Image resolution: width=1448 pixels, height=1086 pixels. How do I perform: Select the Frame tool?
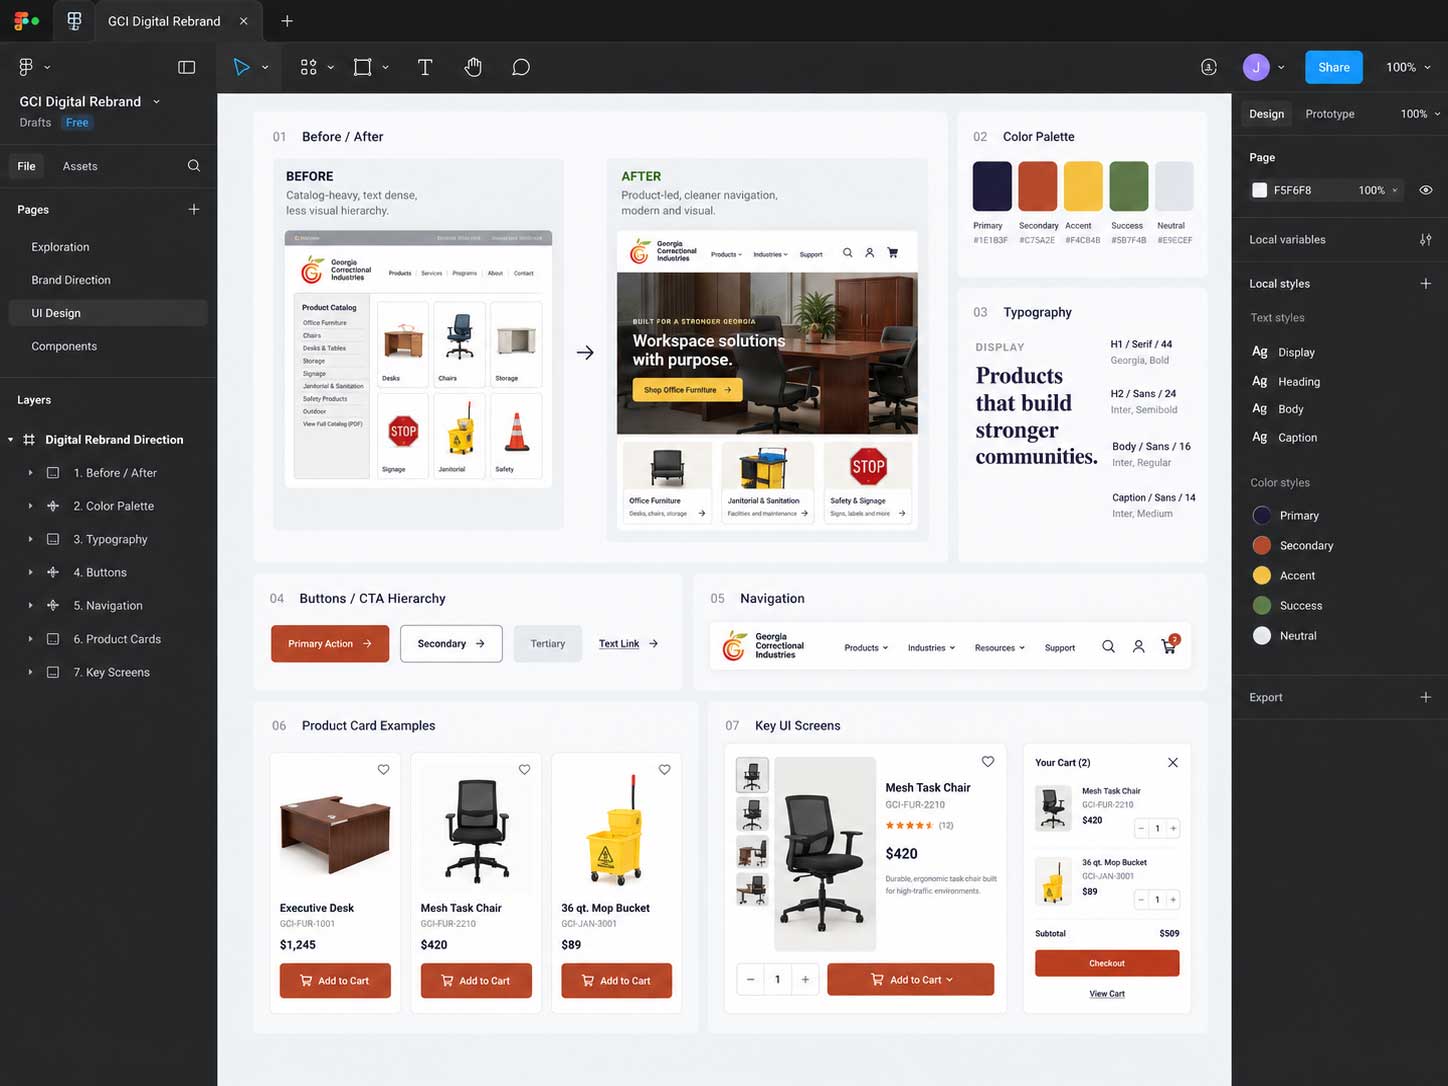tap(362, 67)
